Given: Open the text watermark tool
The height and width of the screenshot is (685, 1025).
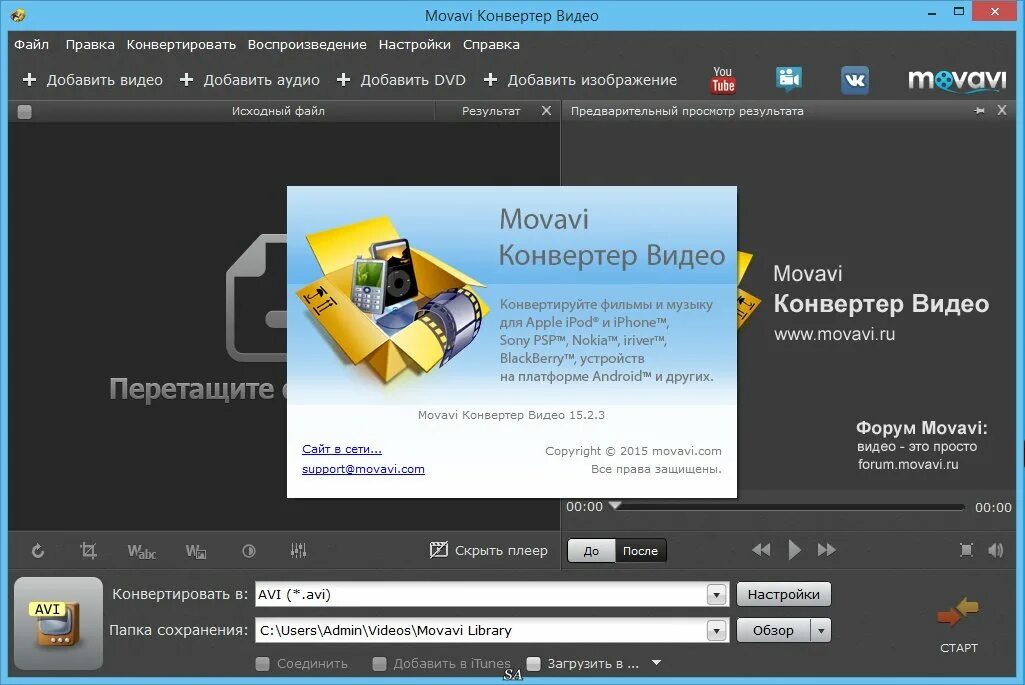Looking at the screenshot, I should pos(141,552).
